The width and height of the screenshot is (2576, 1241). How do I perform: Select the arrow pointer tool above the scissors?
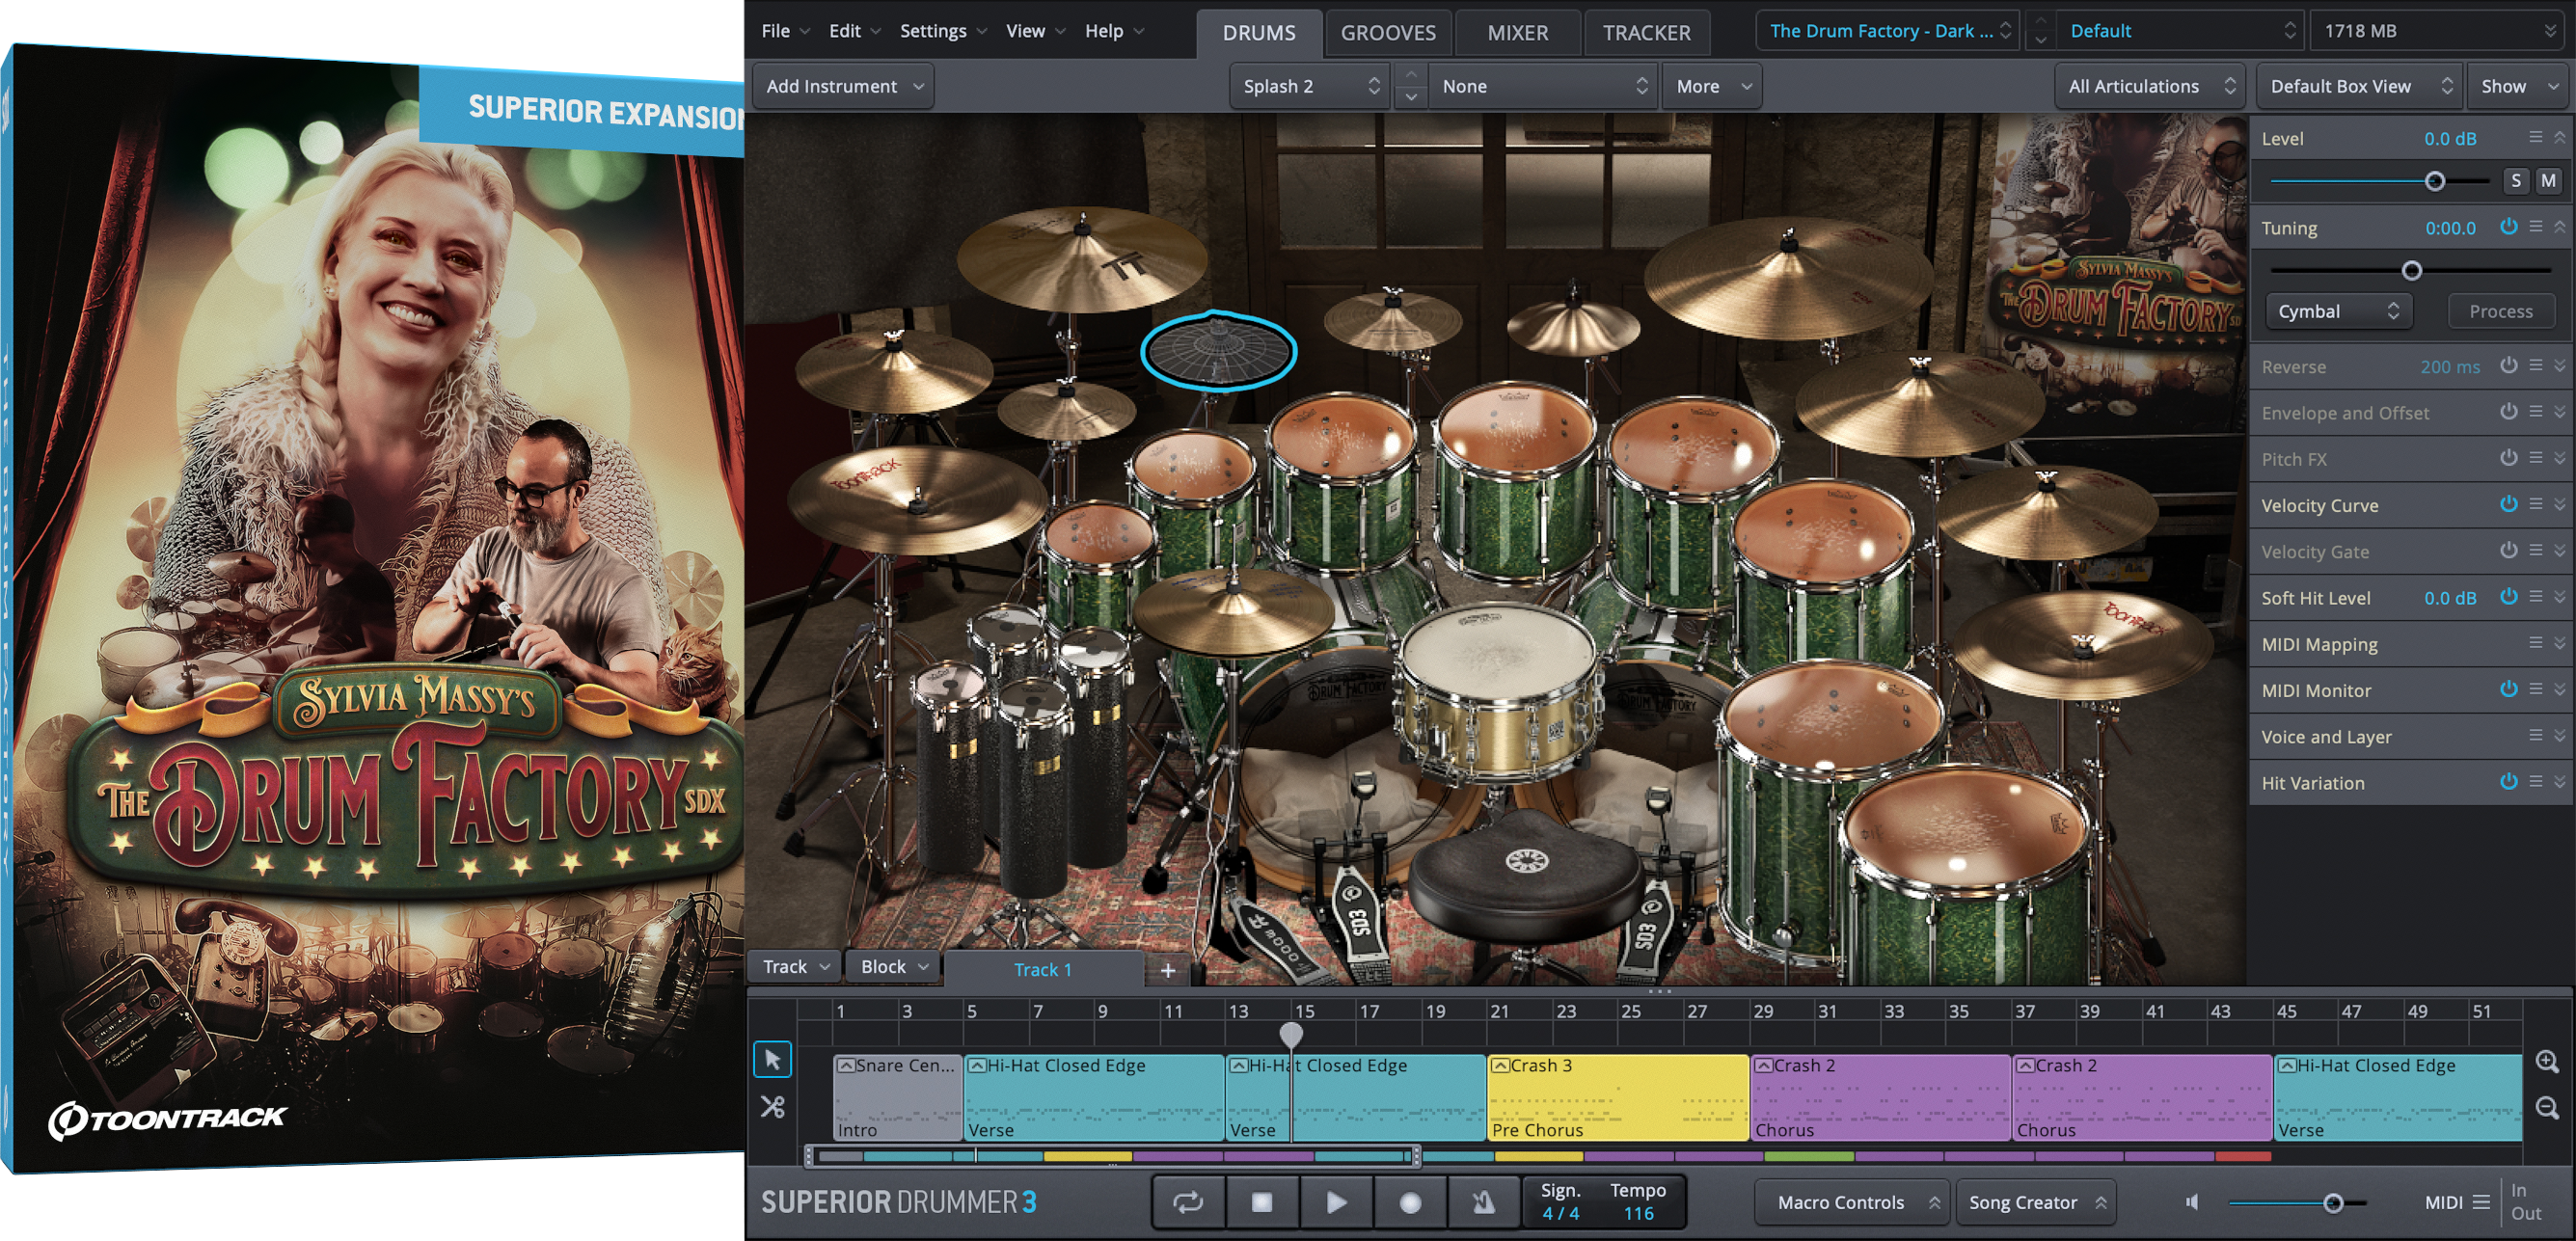tap(773, 1059)
